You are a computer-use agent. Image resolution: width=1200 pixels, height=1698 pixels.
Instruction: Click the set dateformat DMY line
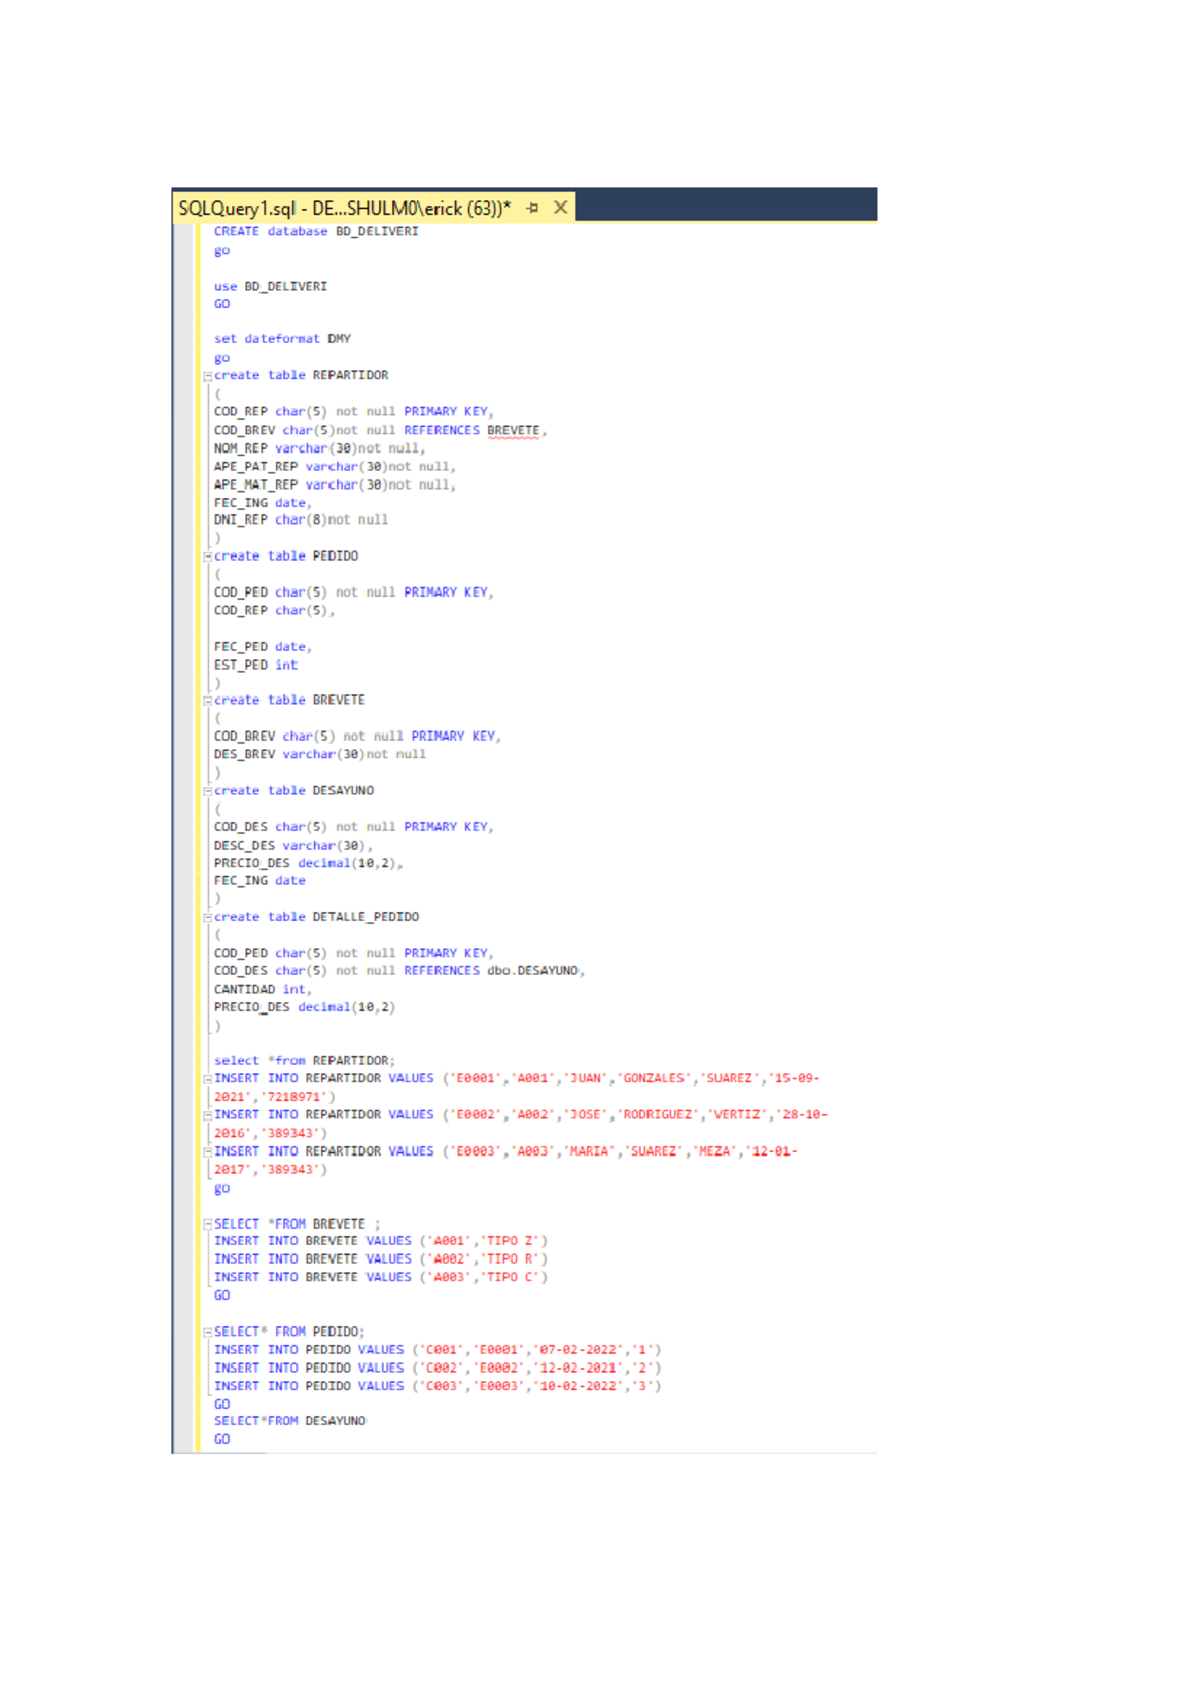282,339
